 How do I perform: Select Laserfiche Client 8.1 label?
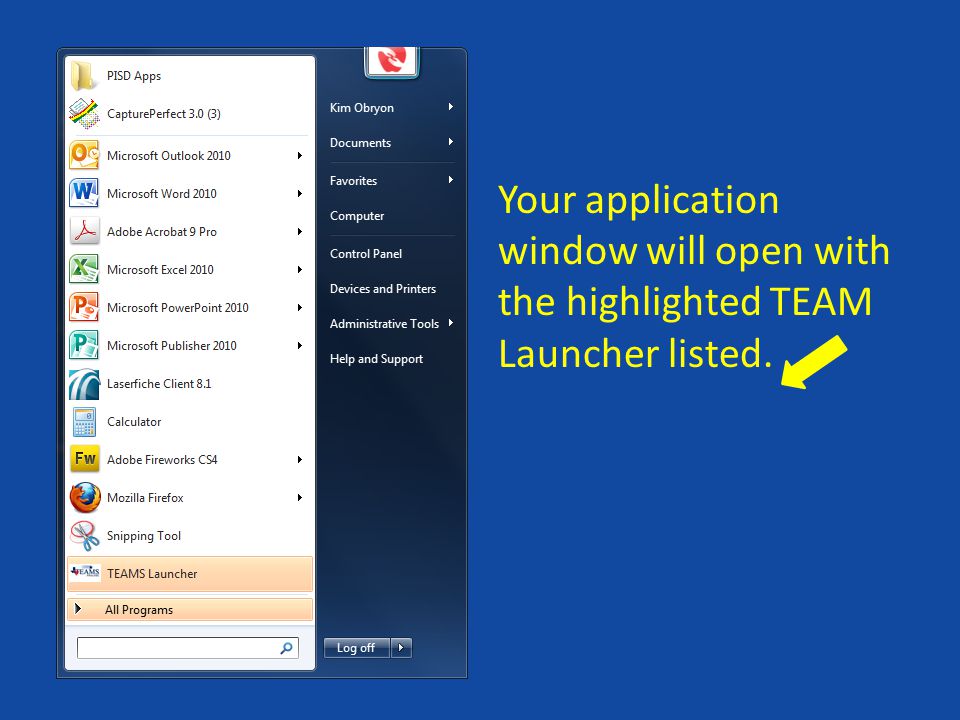pyautogui.click(x=159, y=384)
